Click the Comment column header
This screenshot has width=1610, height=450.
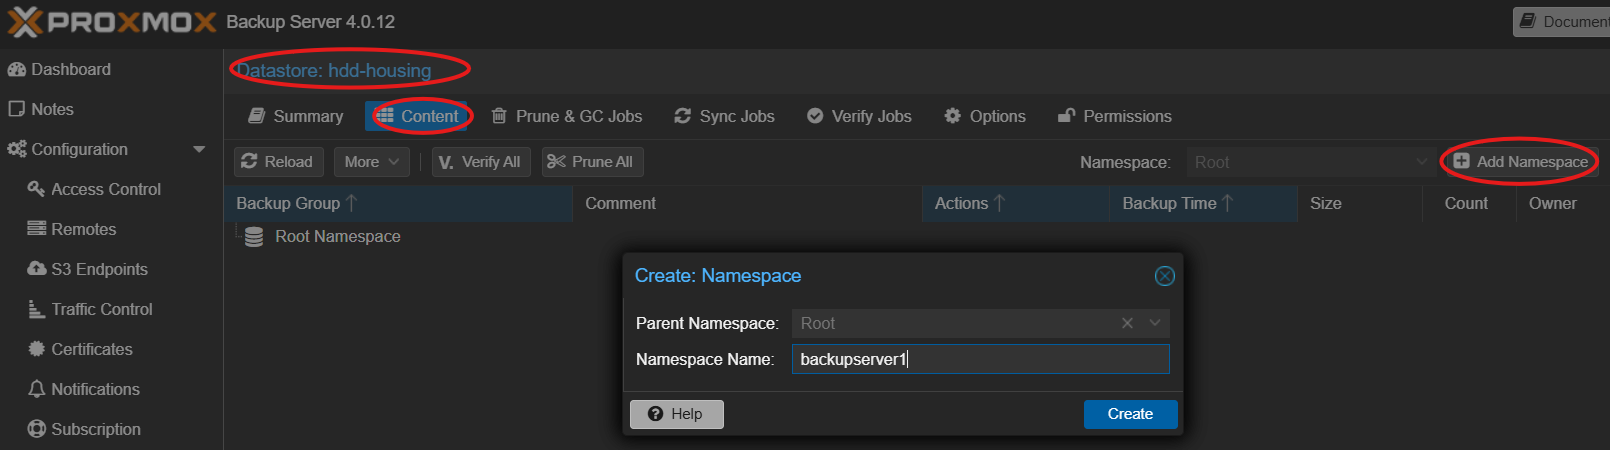click(747, 203)
